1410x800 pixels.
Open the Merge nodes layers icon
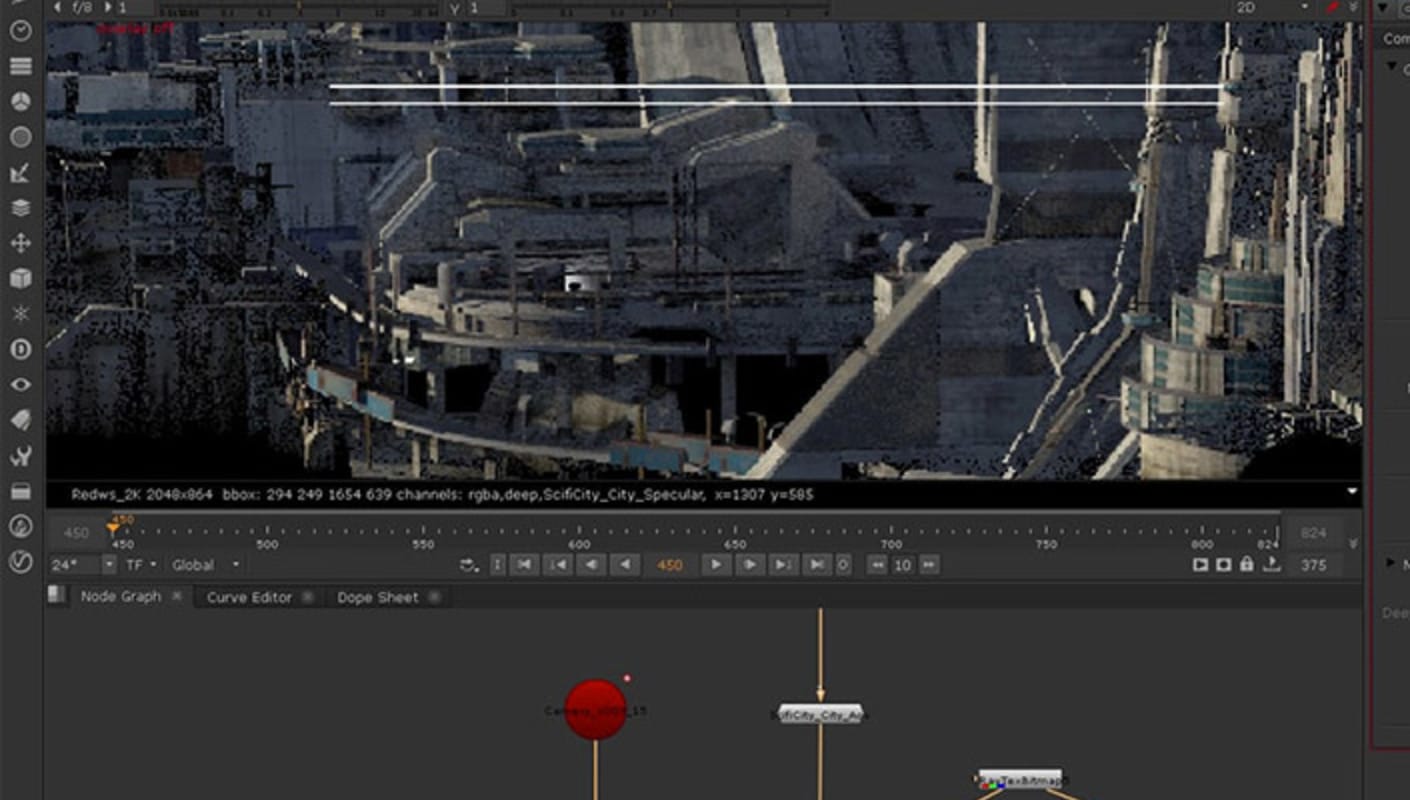pos(20,208)
